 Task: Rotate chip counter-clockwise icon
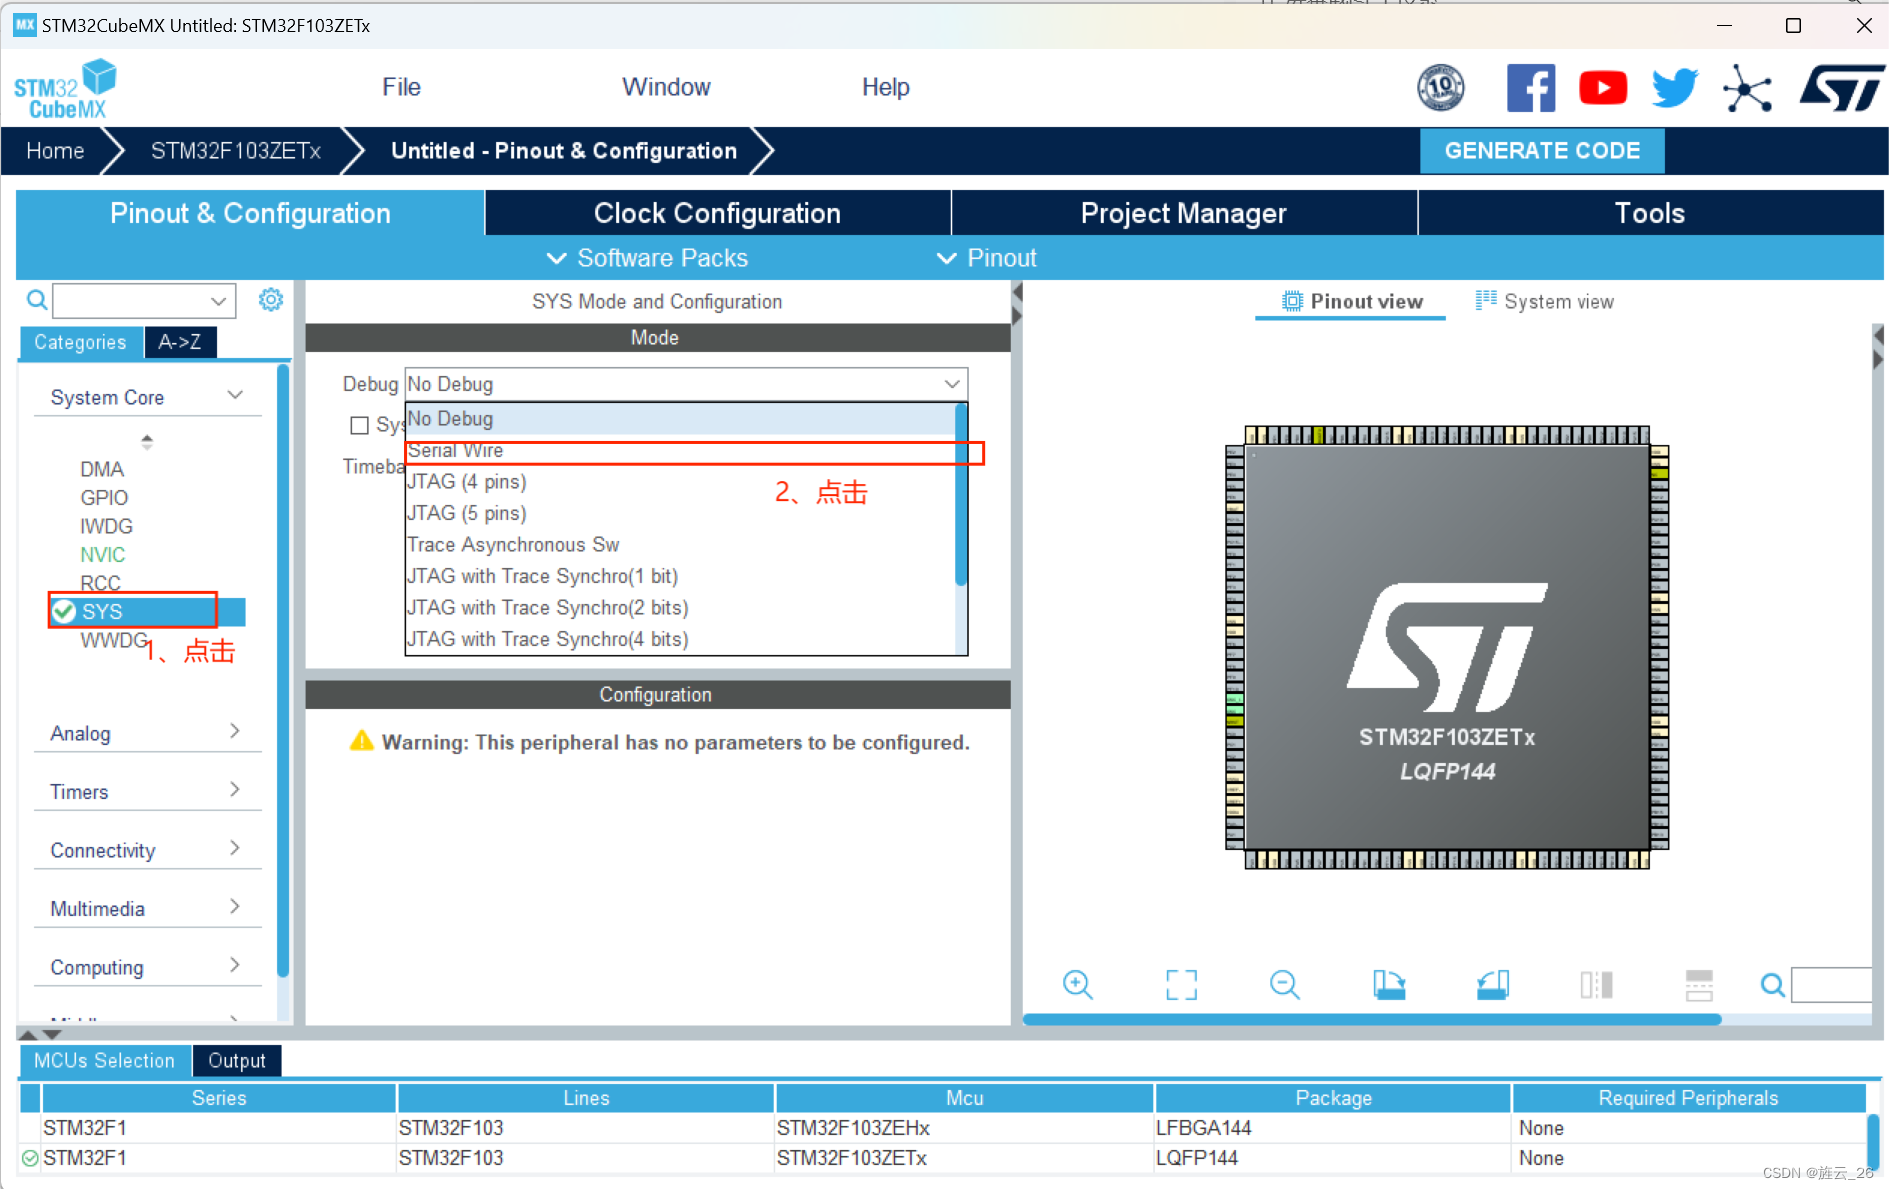pos(1493,985)
